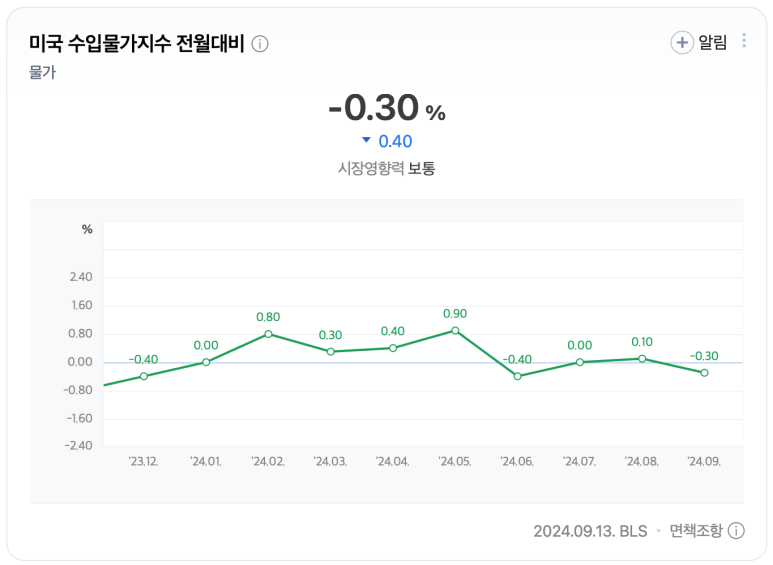This screenshot has height=565, width=773.
Task: Click the disclaimer info icon at bottom
Action: tap(736, 531)
